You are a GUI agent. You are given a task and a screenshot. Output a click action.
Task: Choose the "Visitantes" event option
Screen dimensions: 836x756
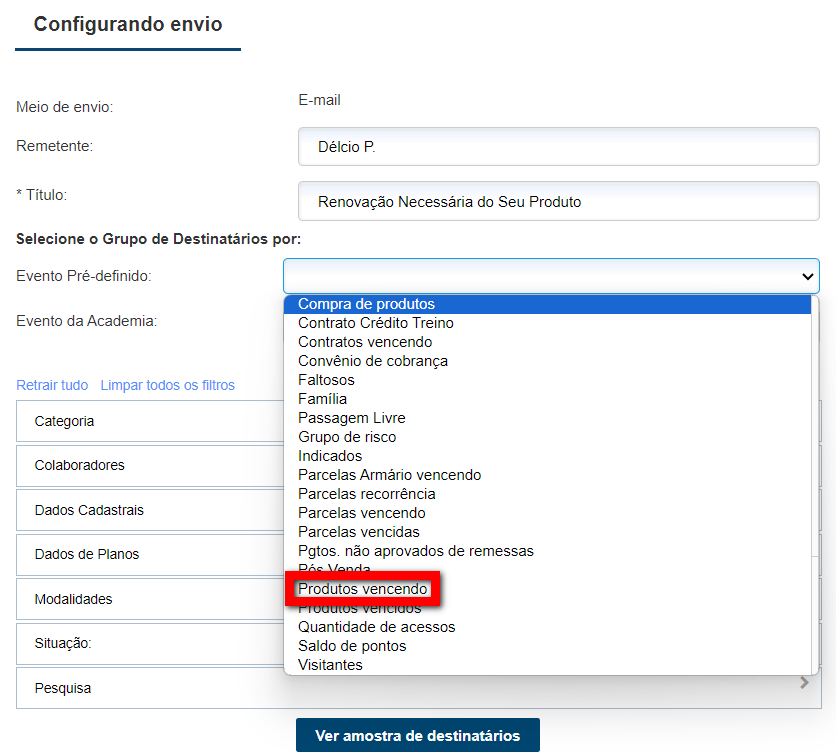coord(330,664)
